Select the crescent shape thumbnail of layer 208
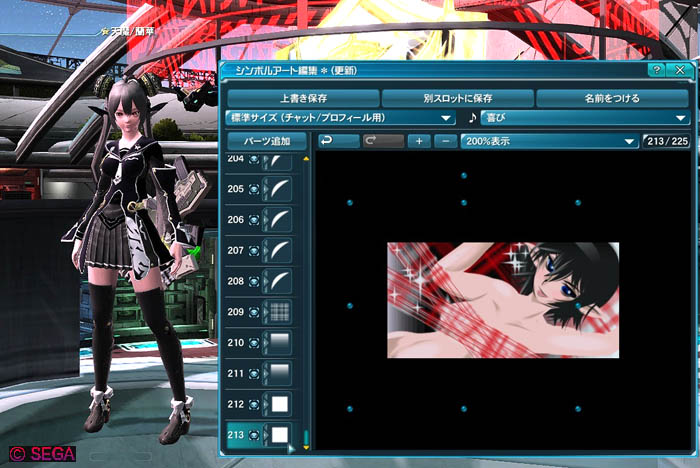This screenshot has height=468, width=700. (x=279, y=281)
